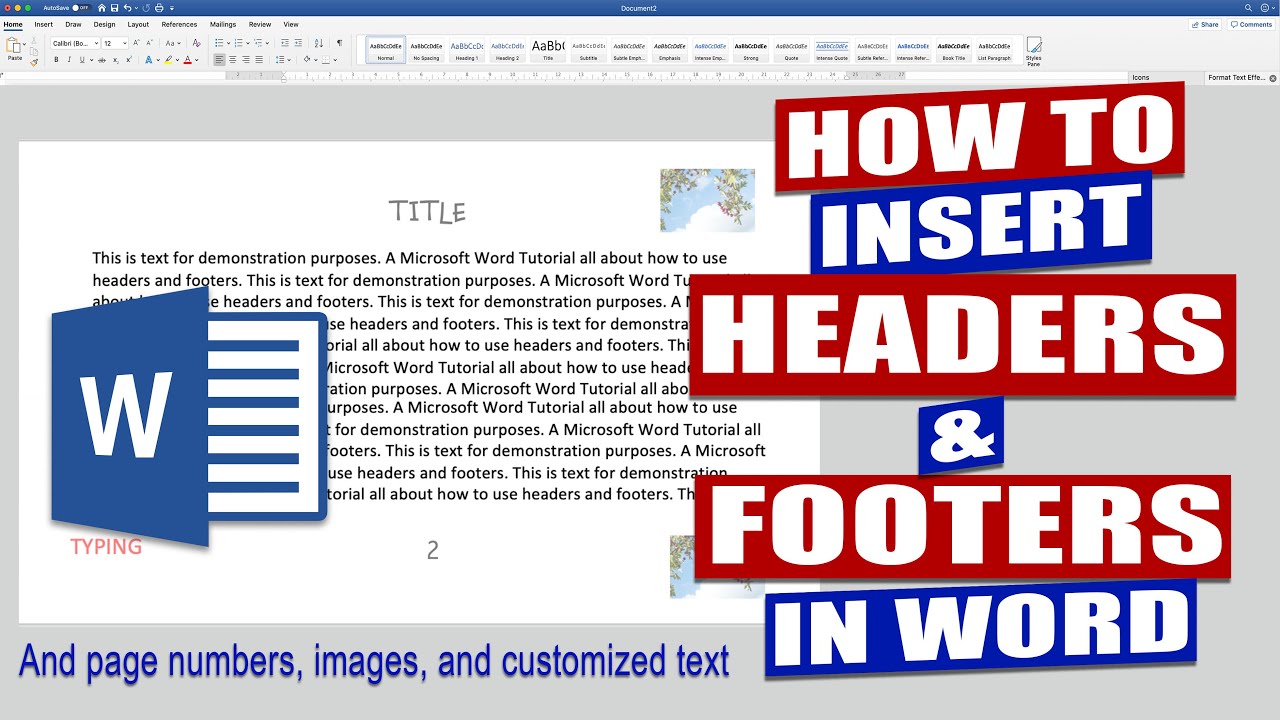Expand the font size 12 dropdown
The width and height of the screenshot is (1280, 720).
coord(115,43)
